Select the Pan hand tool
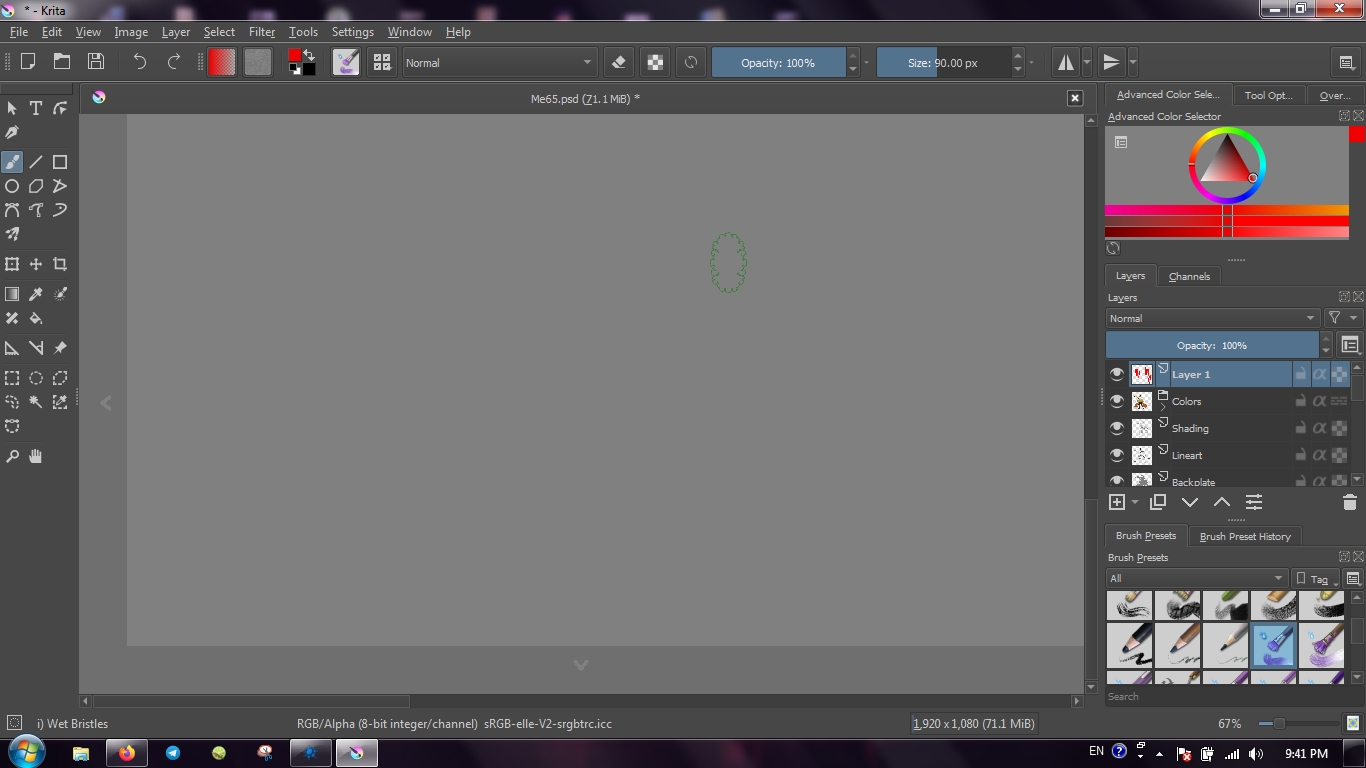The width and height of the screenshot is (1366, 768). [x=36, y=456]
